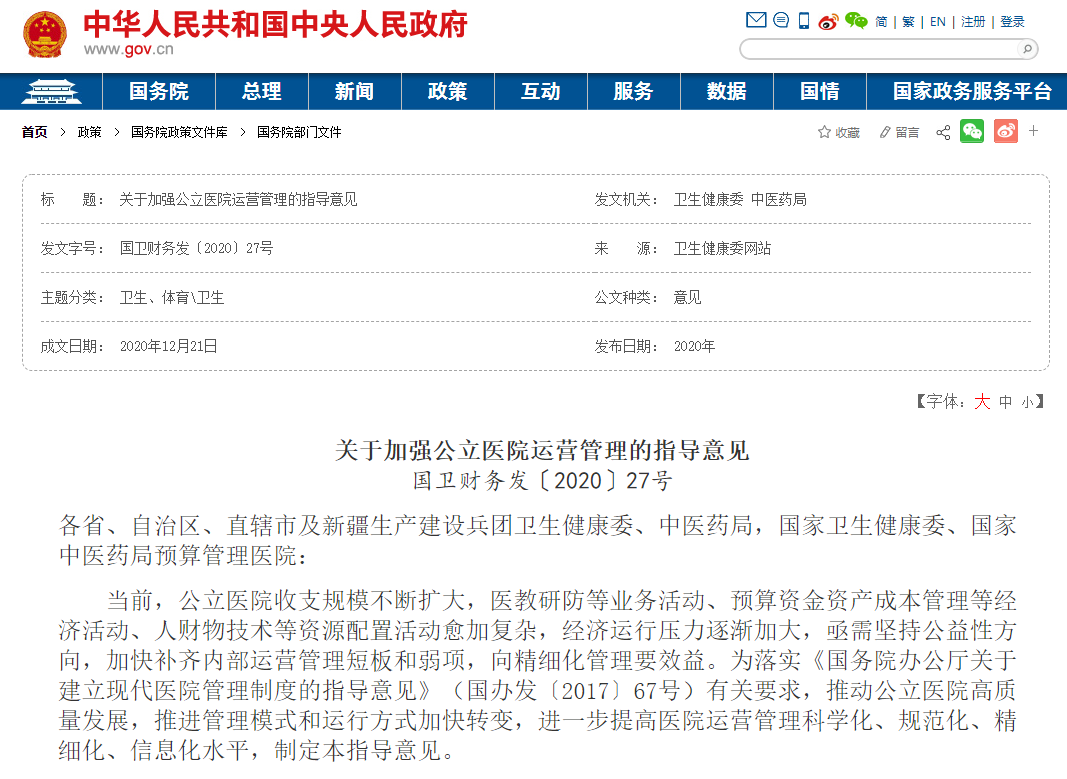Viewport: 1067px width, 779px height.
Task: Open 政策 navigation tab
Action: 448,91
